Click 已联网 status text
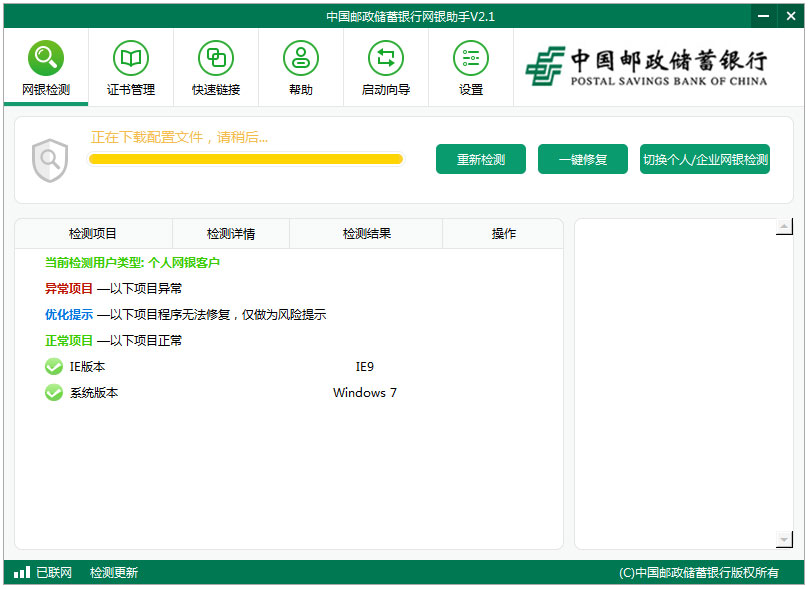This screenshot has height=589, width=810. click(x=54, y=572)
